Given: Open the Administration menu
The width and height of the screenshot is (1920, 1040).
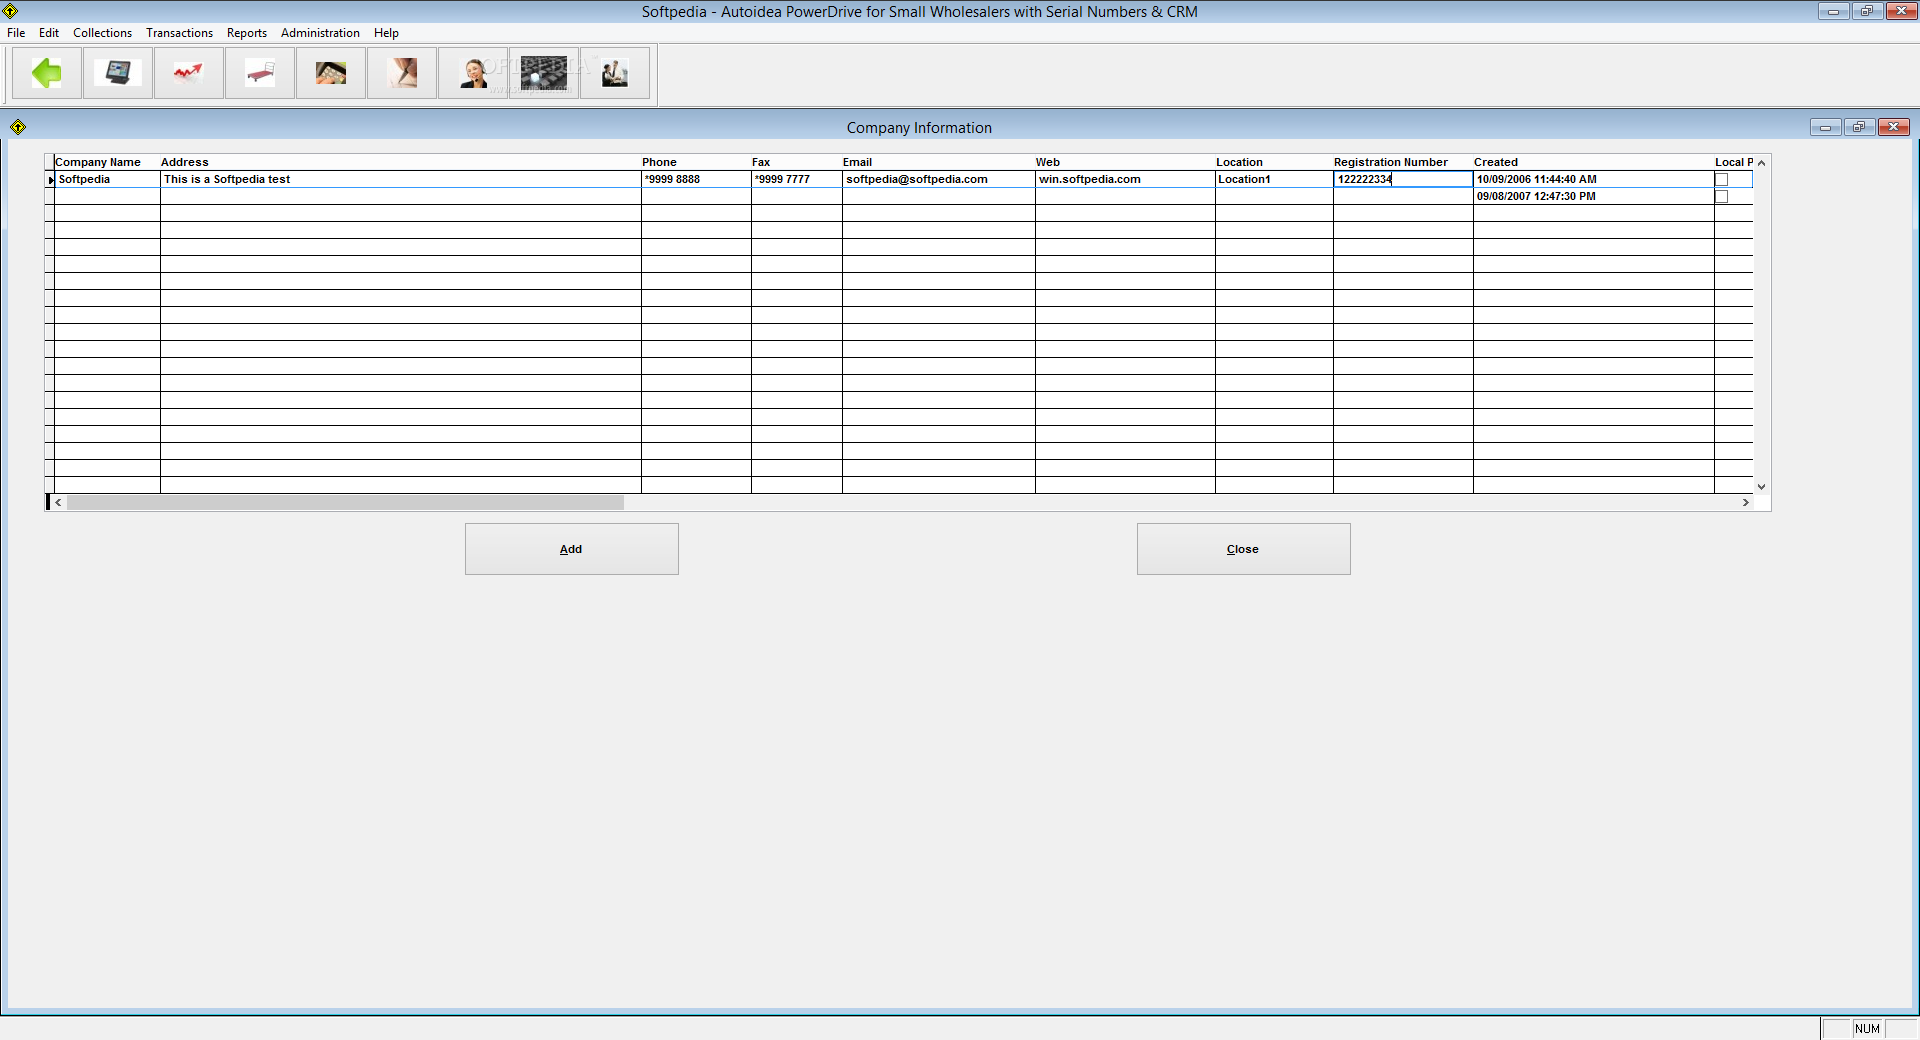Looking at the screenshot, I should (x=320, y=33).
